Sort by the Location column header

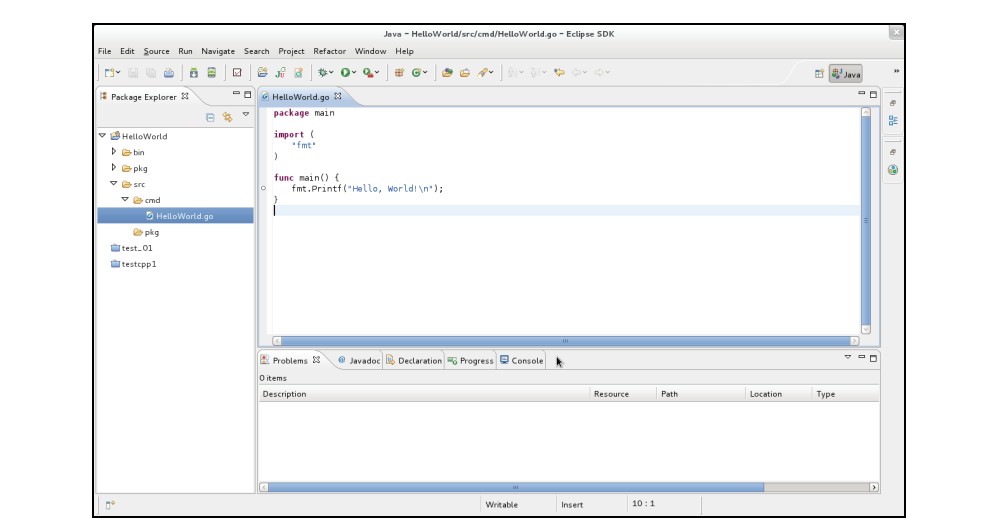[x=778, y=394]
